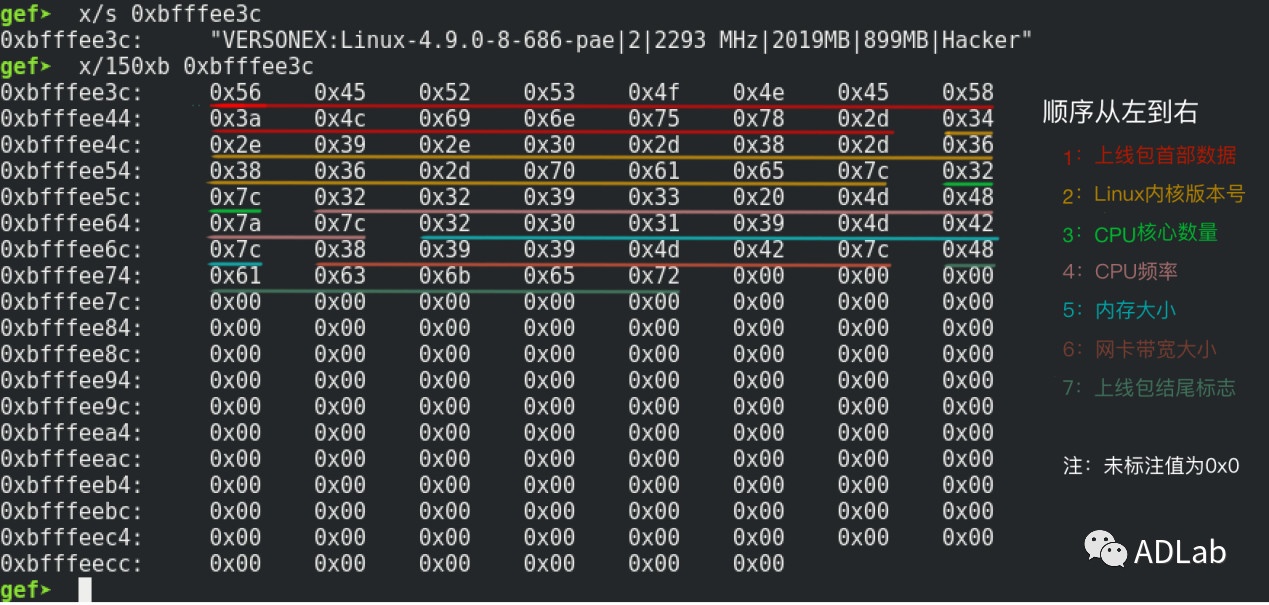Viewport: 1269px width, 605px height.
Task: Pick legend entry 5 内存大小
Action: [1120, 310]
